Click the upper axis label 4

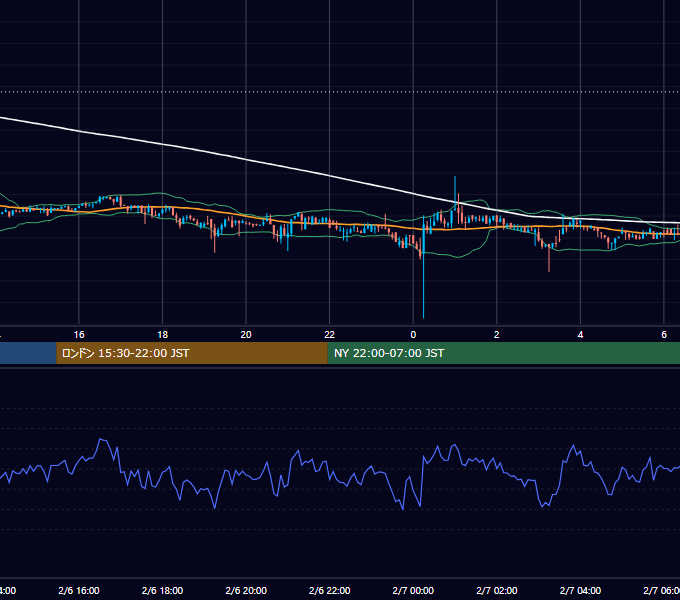tap(580, 335)
